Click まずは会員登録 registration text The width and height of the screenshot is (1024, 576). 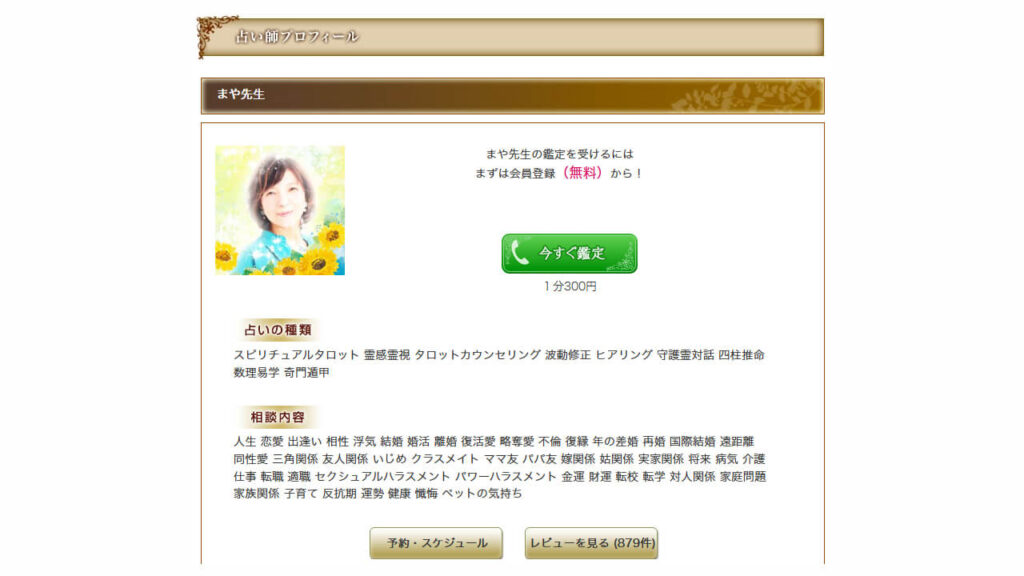coord(515,173)
